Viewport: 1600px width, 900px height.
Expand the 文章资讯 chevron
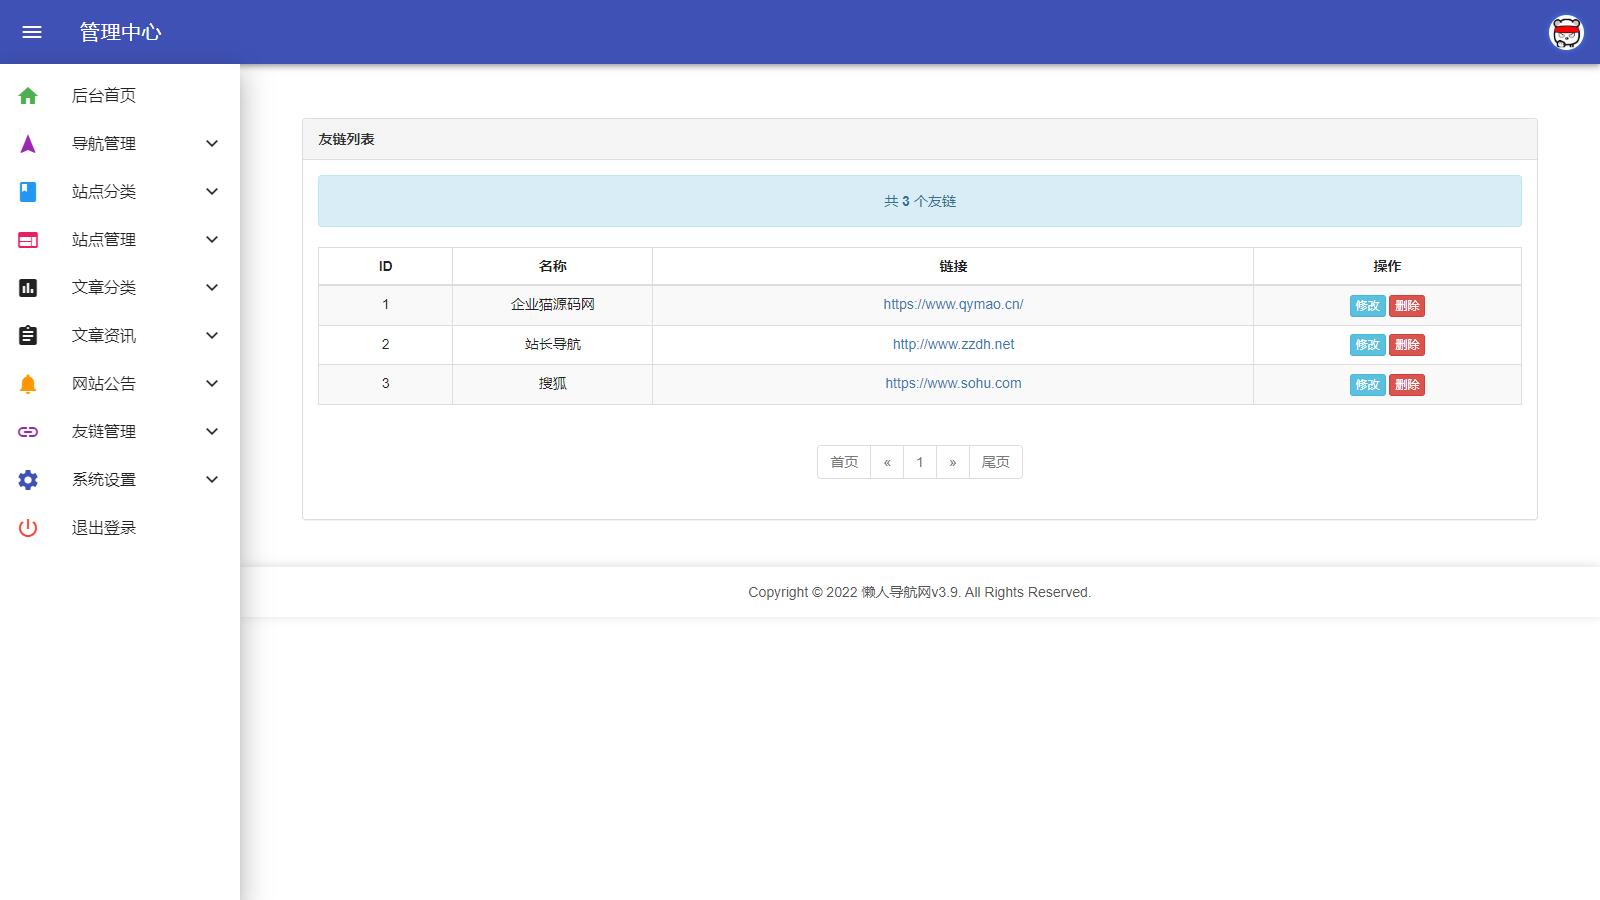[212, 336]
